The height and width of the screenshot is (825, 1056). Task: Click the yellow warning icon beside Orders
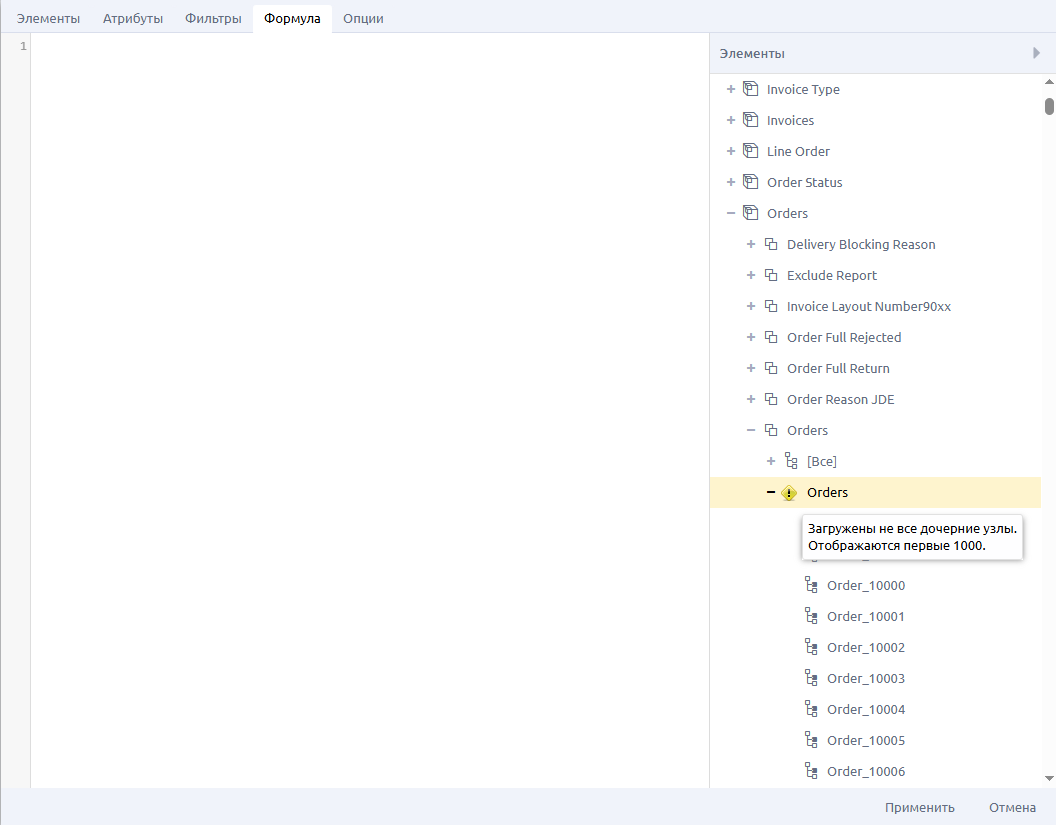tap(789, 492)
